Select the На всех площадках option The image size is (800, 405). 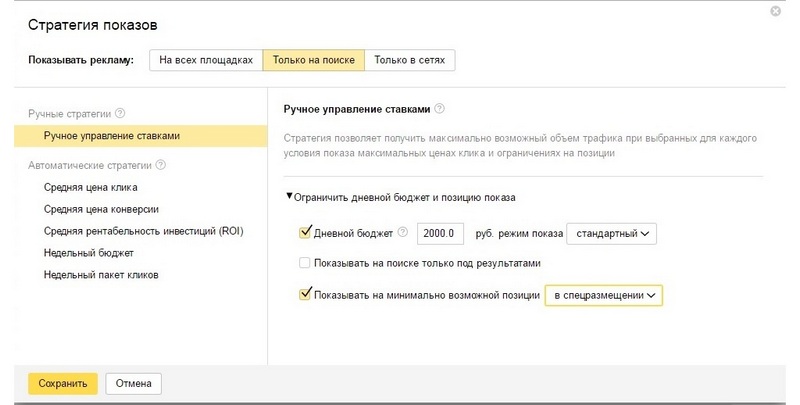point(206,60)
